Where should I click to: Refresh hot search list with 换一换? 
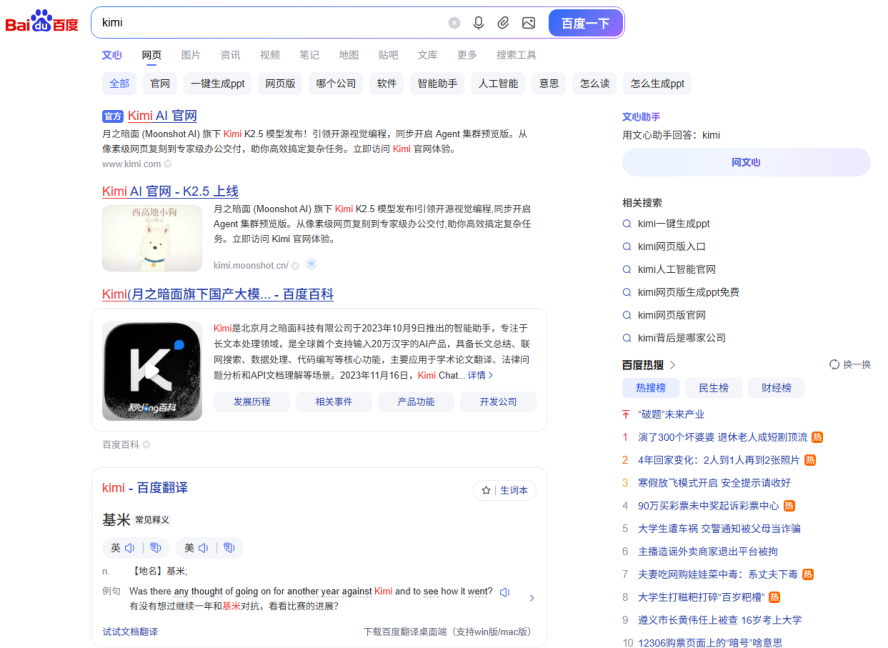[x=849, y=365]
